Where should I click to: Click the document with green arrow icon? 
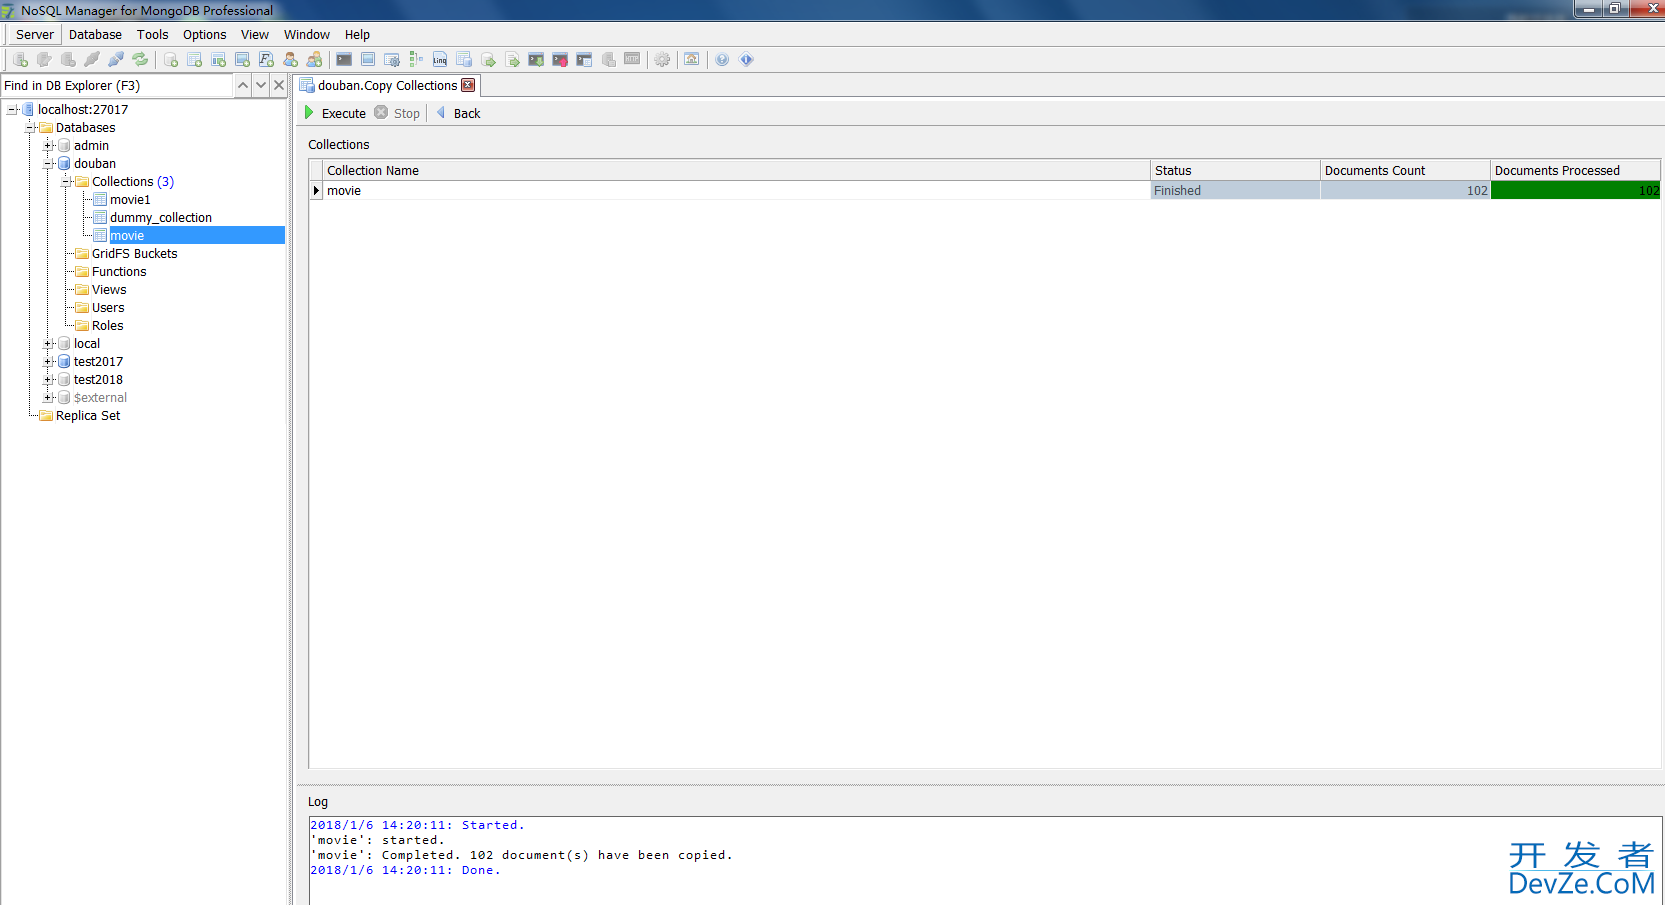512,60
